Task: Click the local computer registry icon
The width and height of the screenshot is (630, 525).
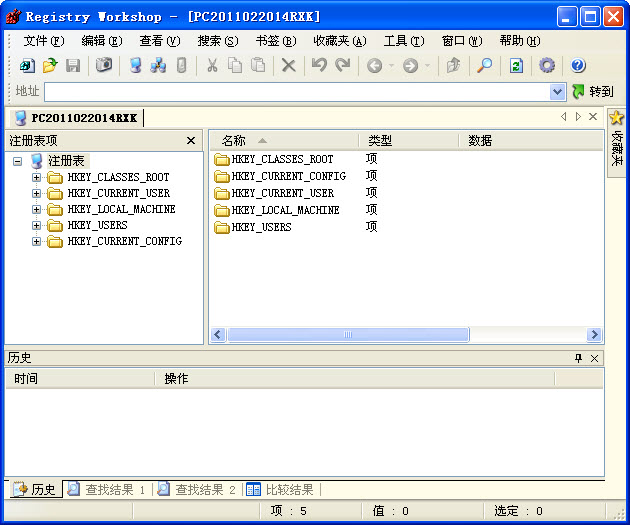Action: pos(136,65)
